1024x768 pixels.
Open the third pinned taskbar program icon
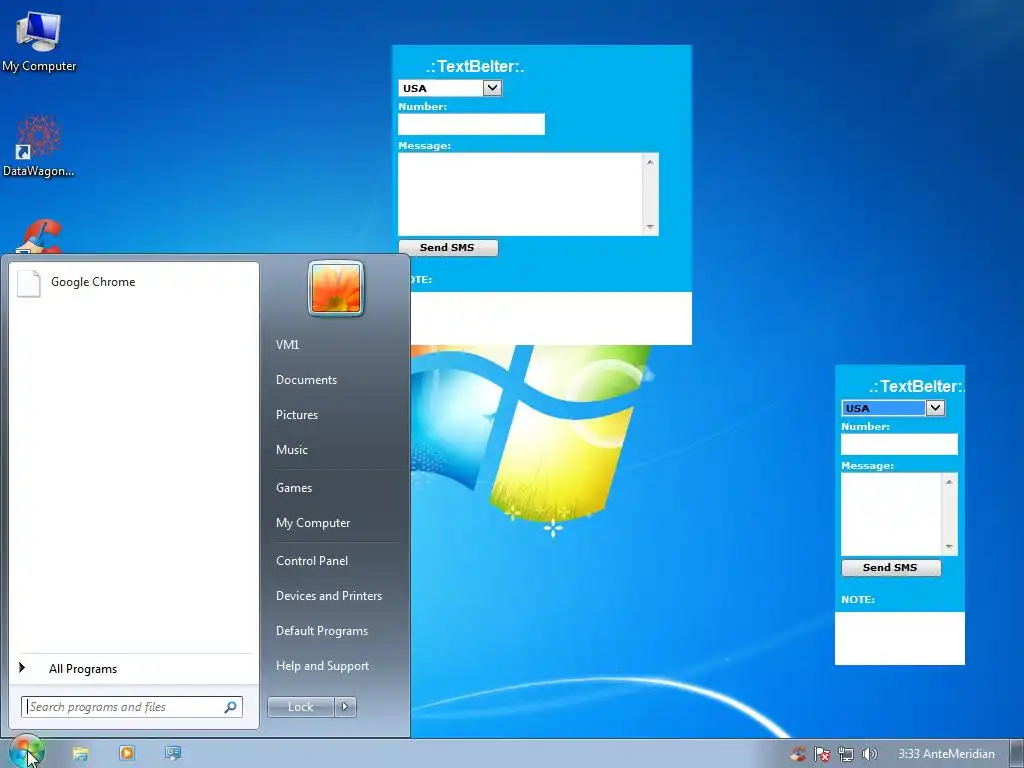pos(173,753)
